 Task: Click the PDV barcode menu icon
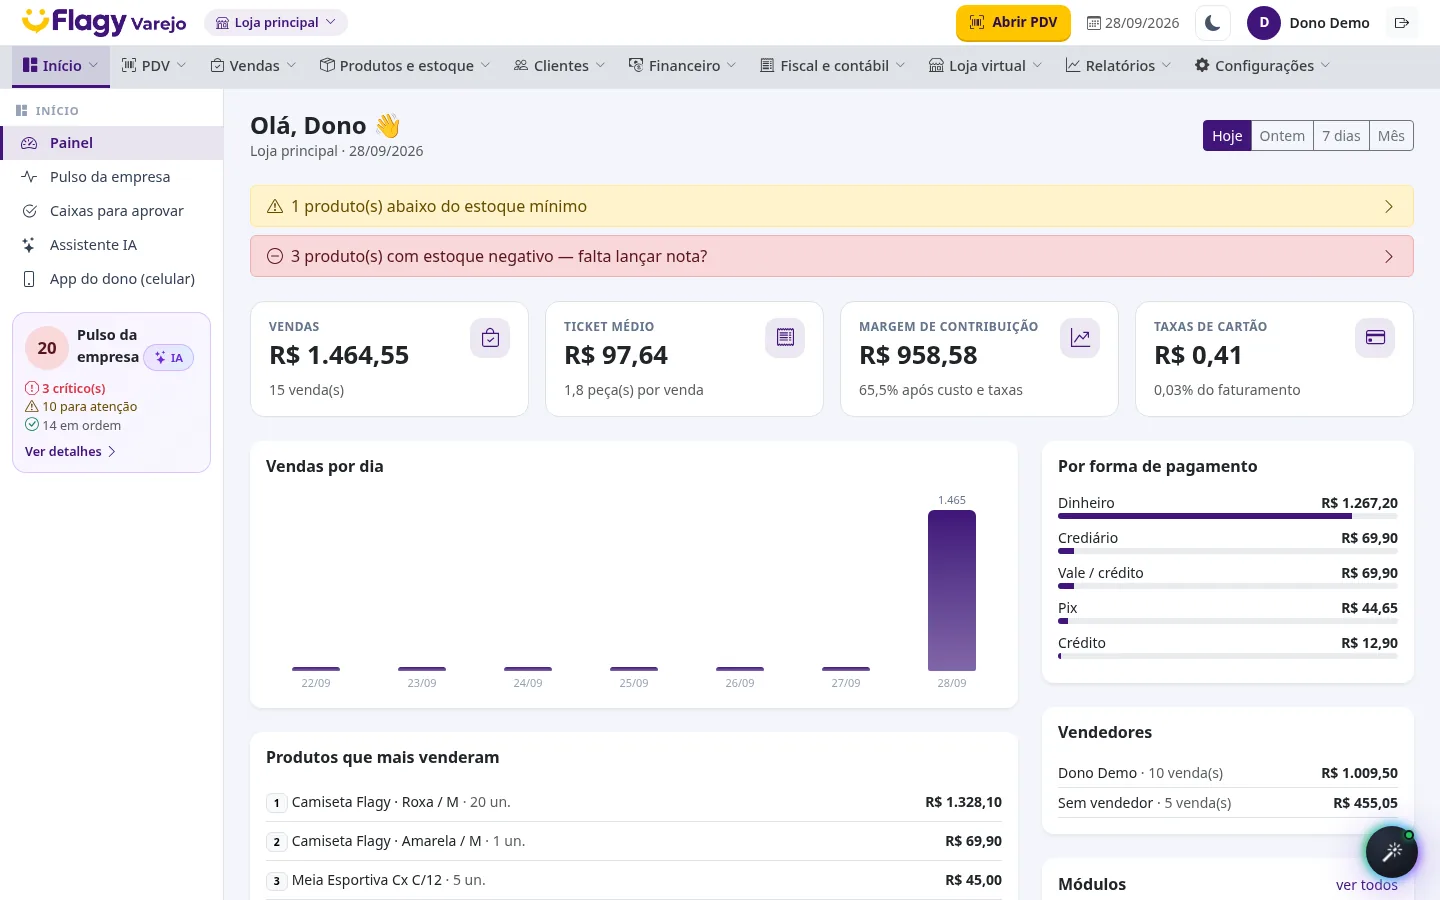pos(129,65)
